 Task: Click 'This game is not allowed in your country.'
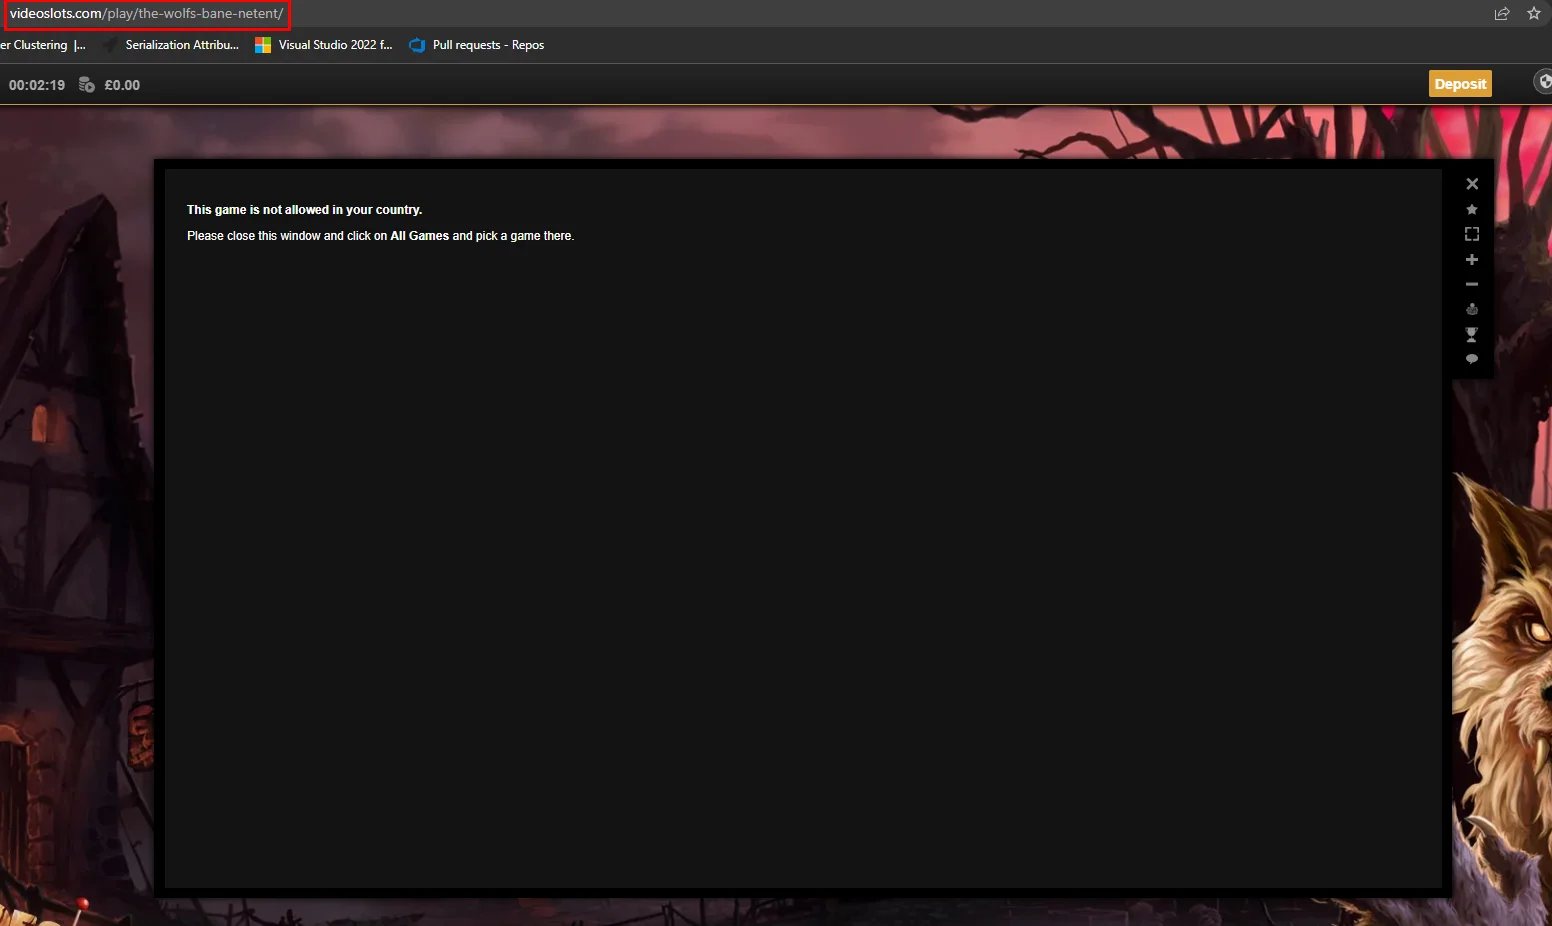click(x=304, y=210)
